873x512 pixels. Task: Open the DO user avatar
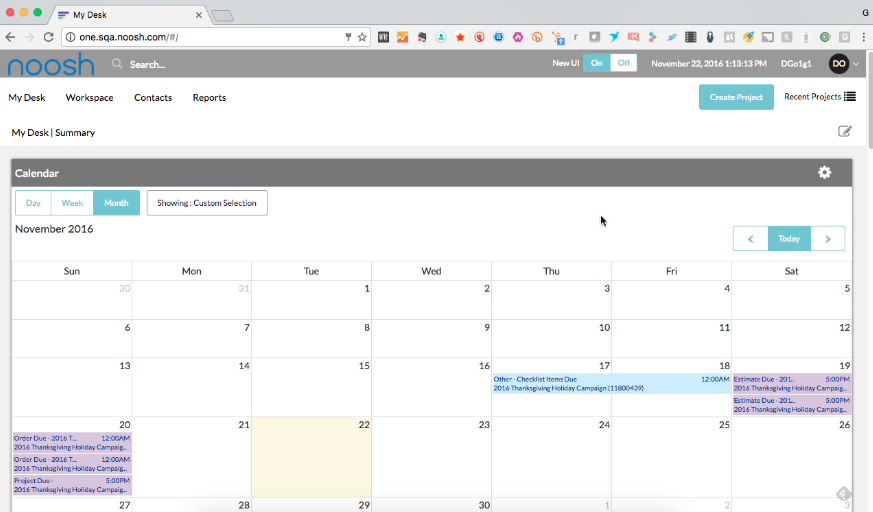(839, 63)
